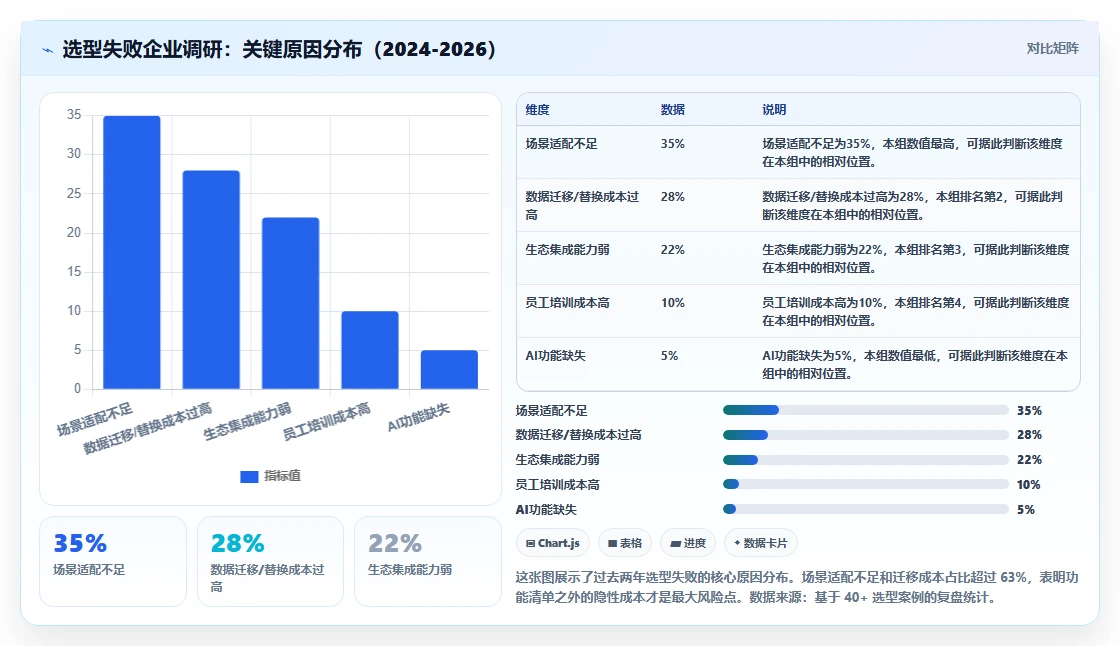The width and height of the screenshot is (1120, 646).
Task: Click the 生态集成能力弱 bar in chart
Action: click(291, 303)
